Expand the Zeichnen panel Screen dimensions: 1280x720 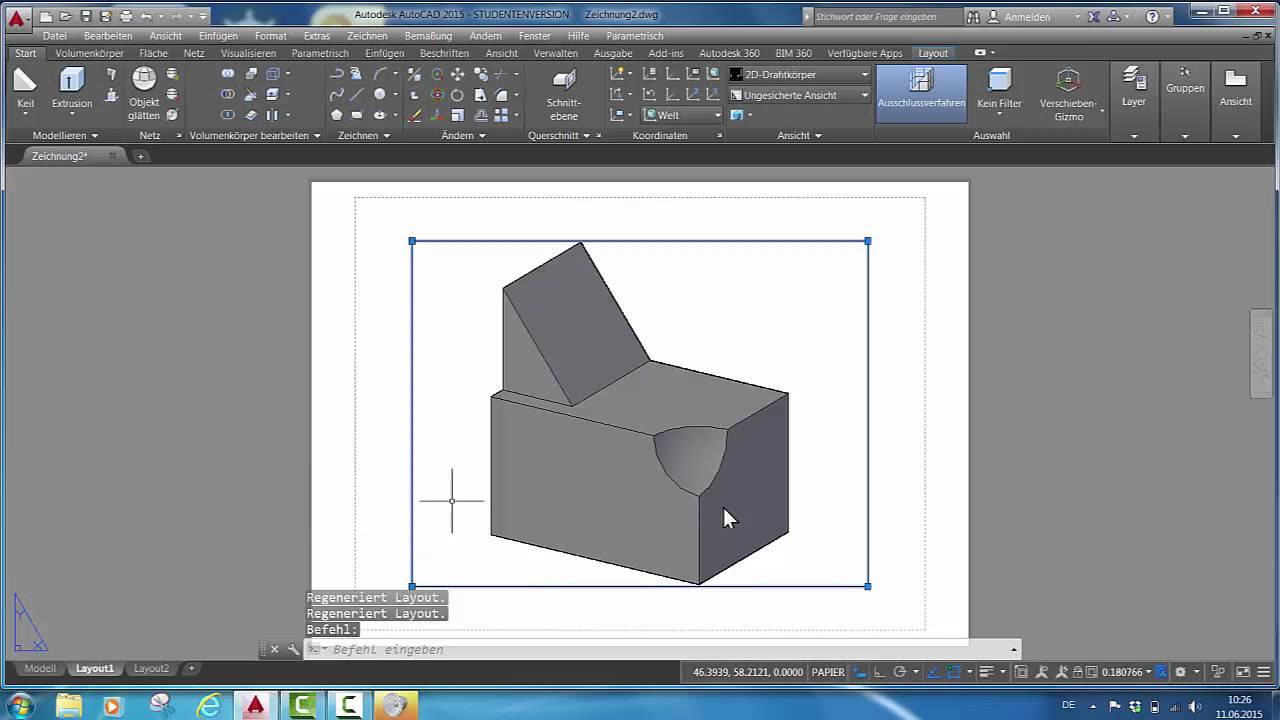363,135
